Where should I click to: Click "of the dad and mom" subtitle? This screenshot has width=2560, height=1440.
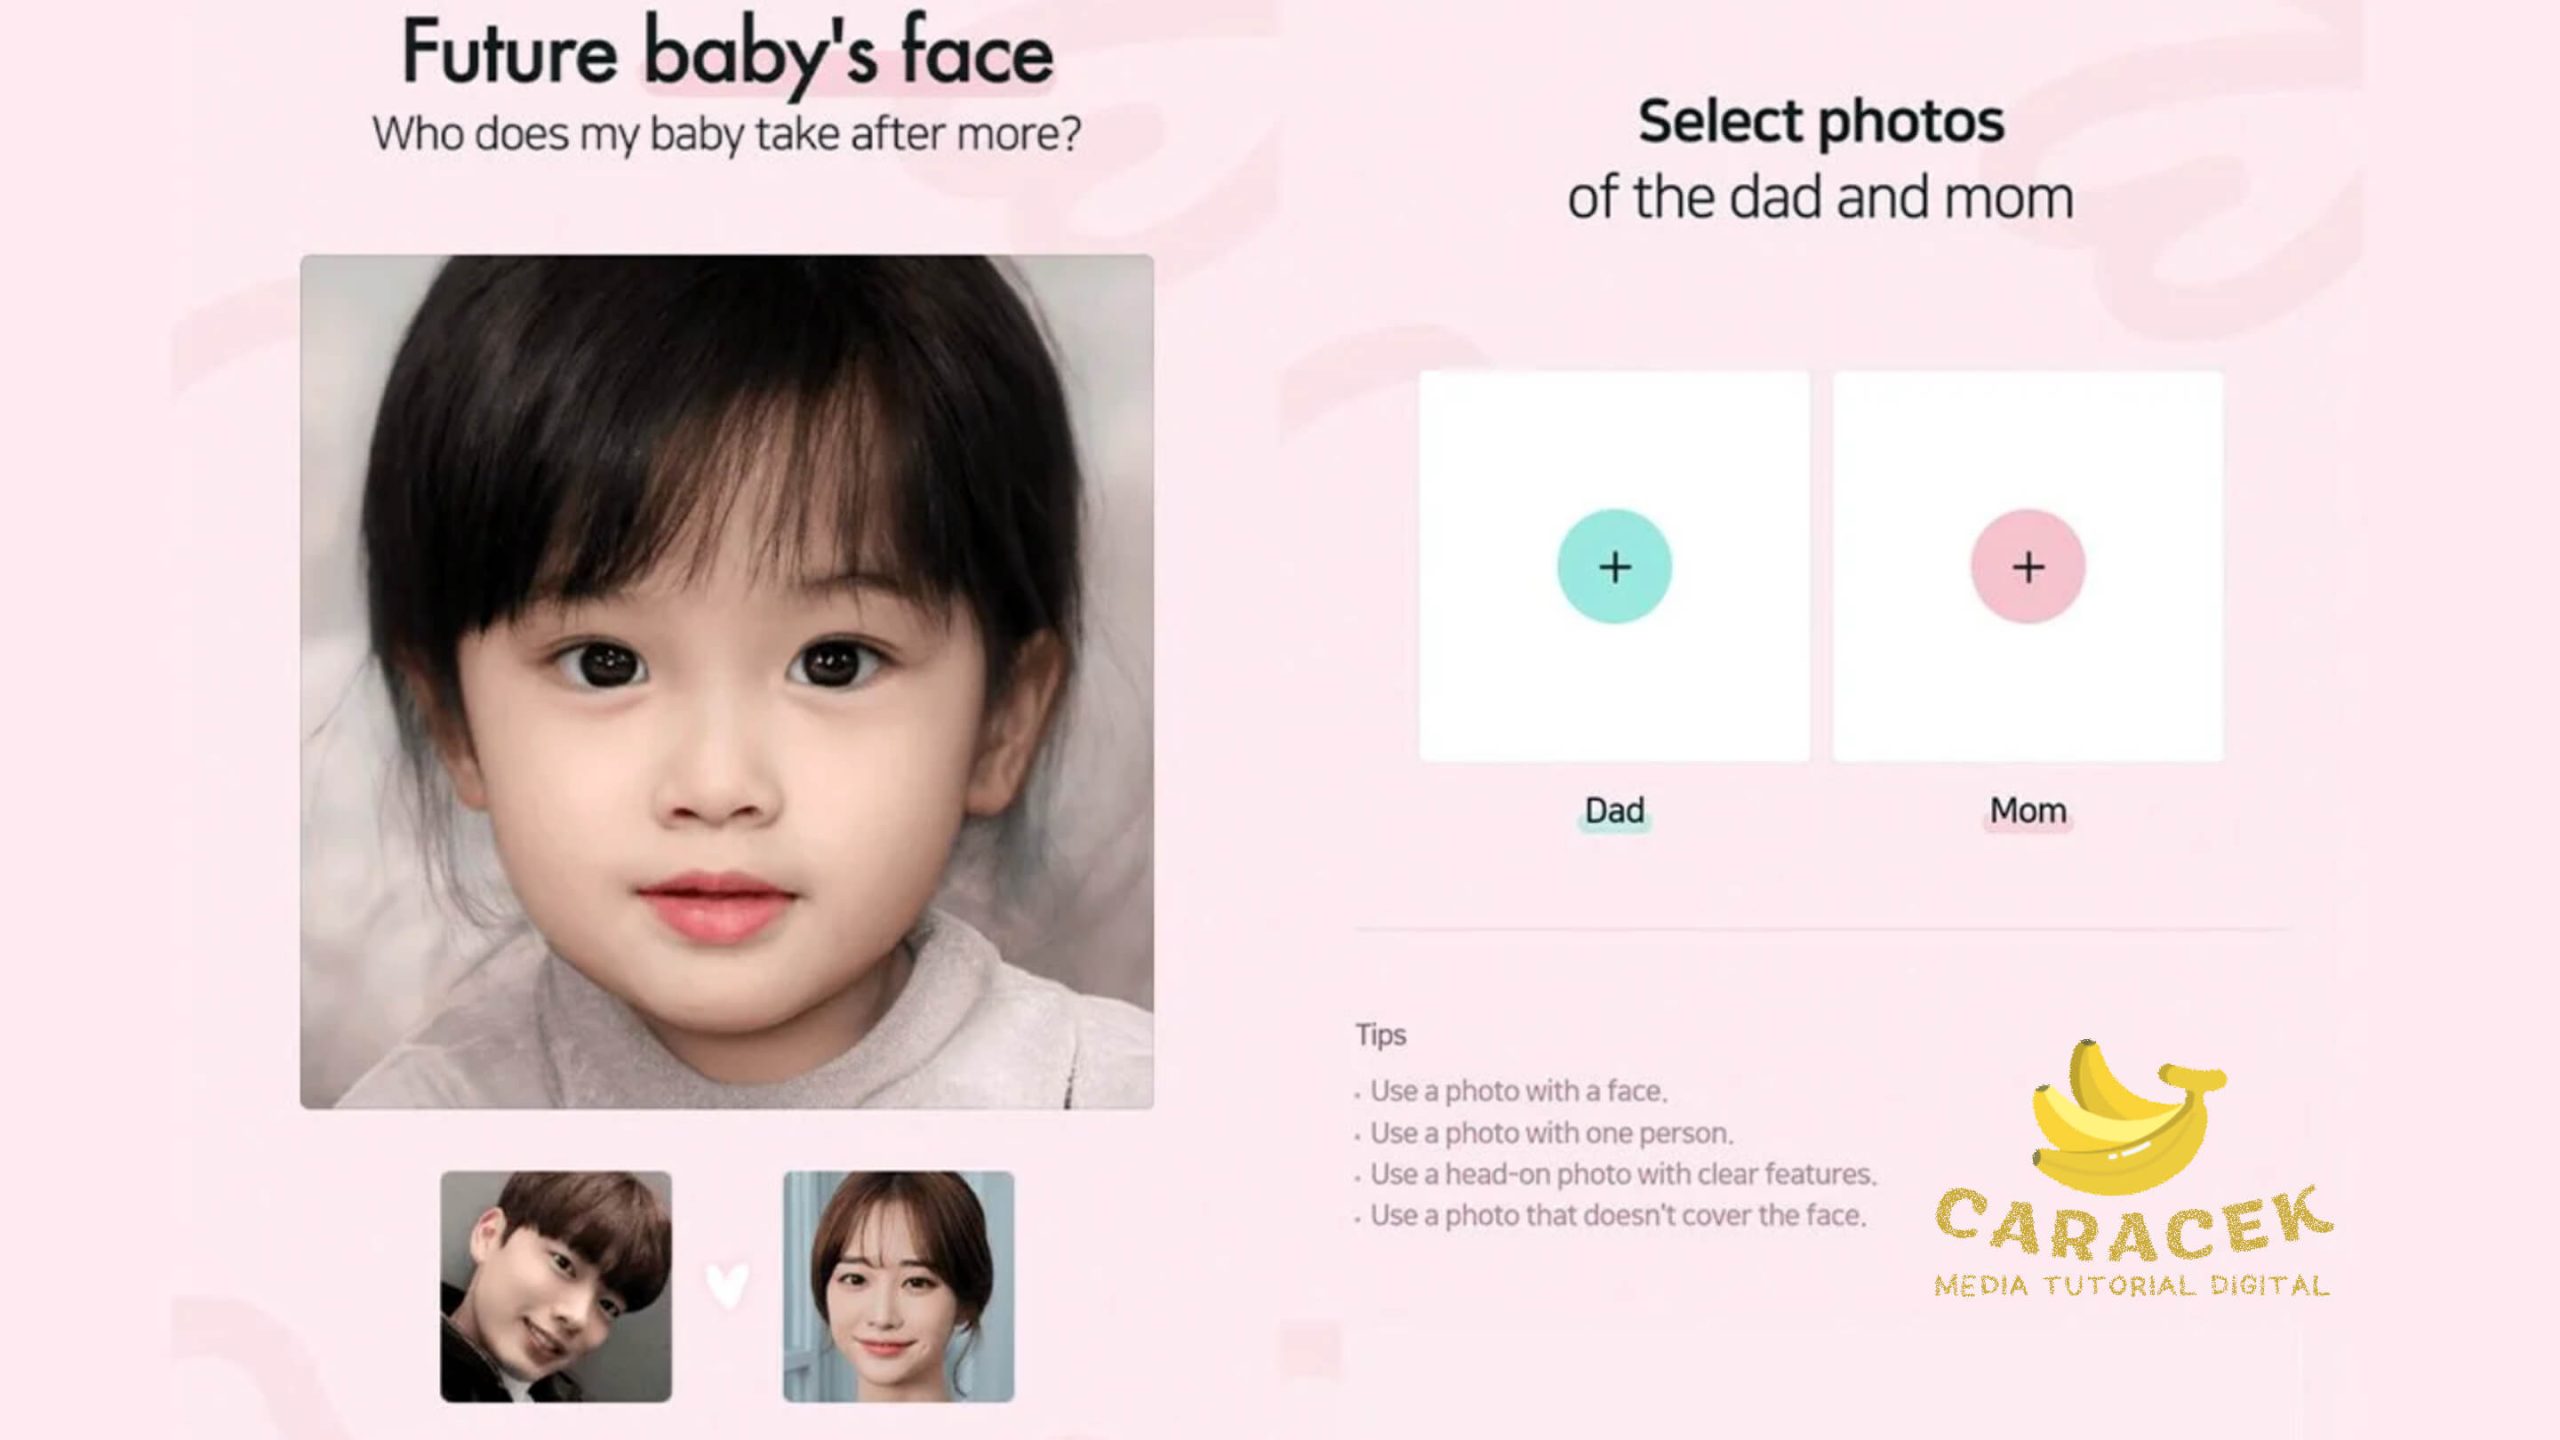click(1821, 198)
